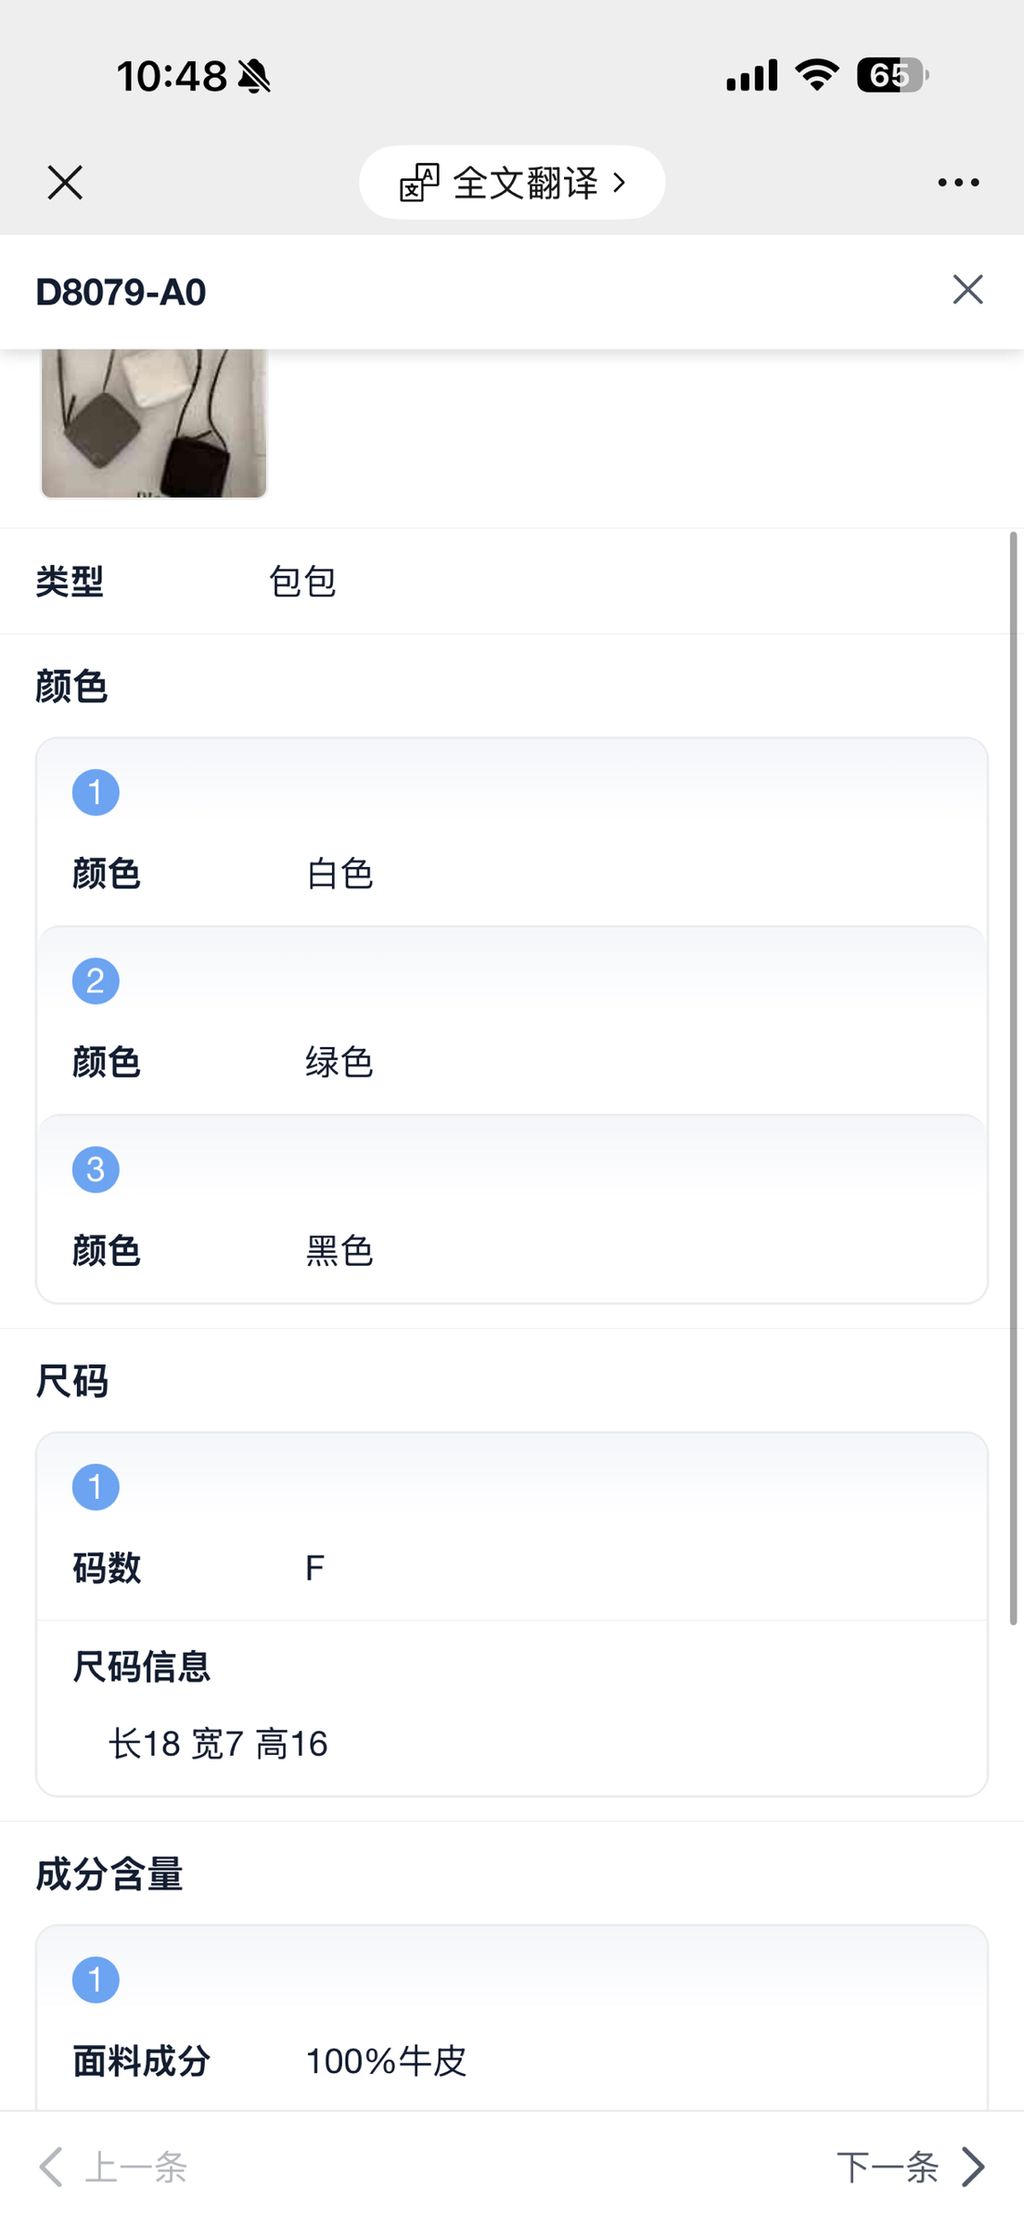Viewport: 1024px width, 2226px height.
Task: Select color entry number 3 badge
Action: click(96, 1170)
